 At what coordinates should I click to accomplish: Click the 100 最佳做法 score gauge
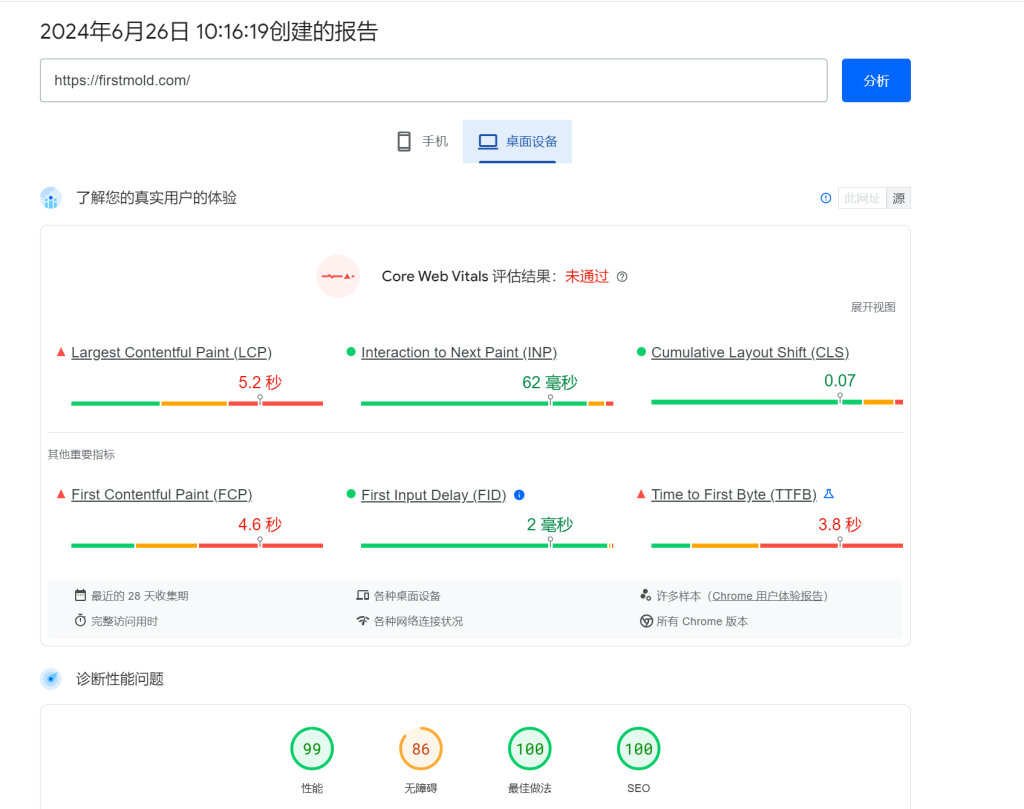pyautogui.click(x=529, y=749)
